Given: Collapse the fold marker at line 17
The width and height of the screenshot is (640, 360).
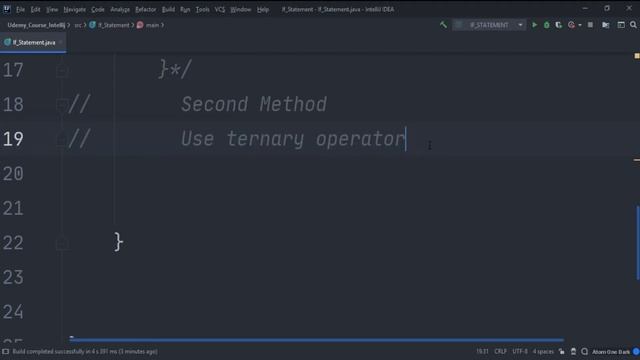Looking at the screenshot, I should 62,70.
